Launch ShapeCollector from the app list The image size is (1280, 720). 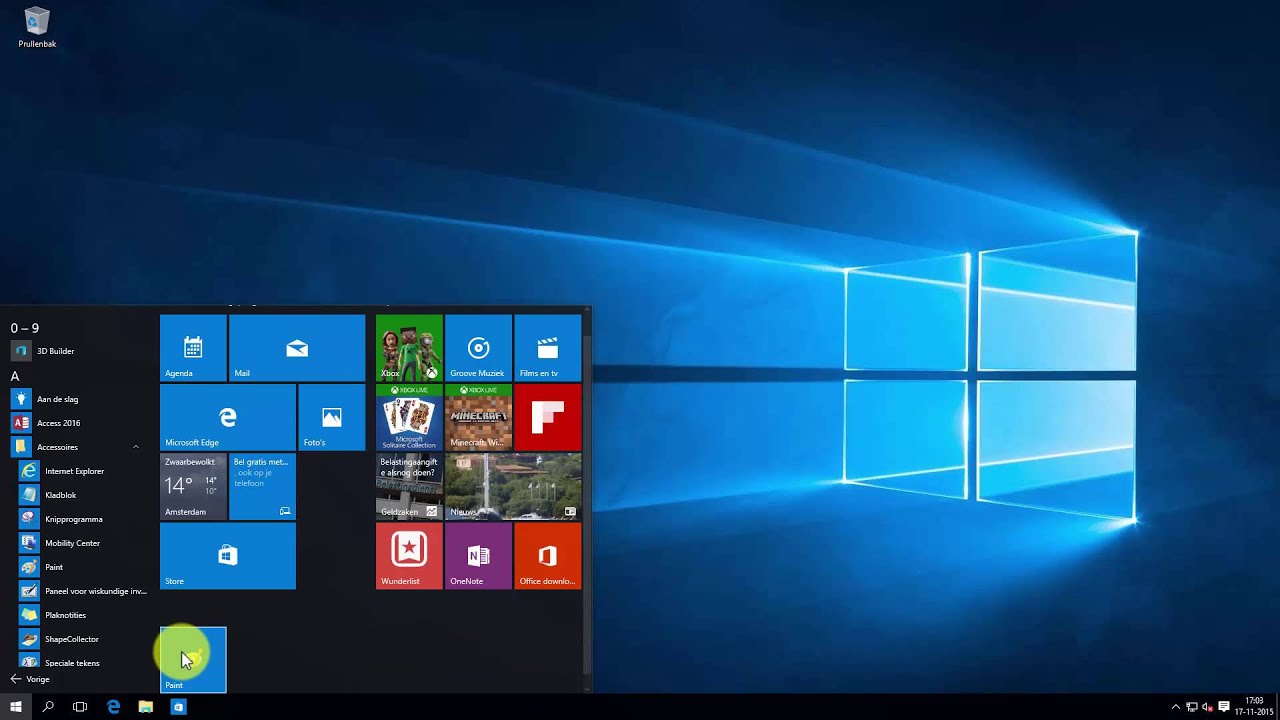[82, 639]
